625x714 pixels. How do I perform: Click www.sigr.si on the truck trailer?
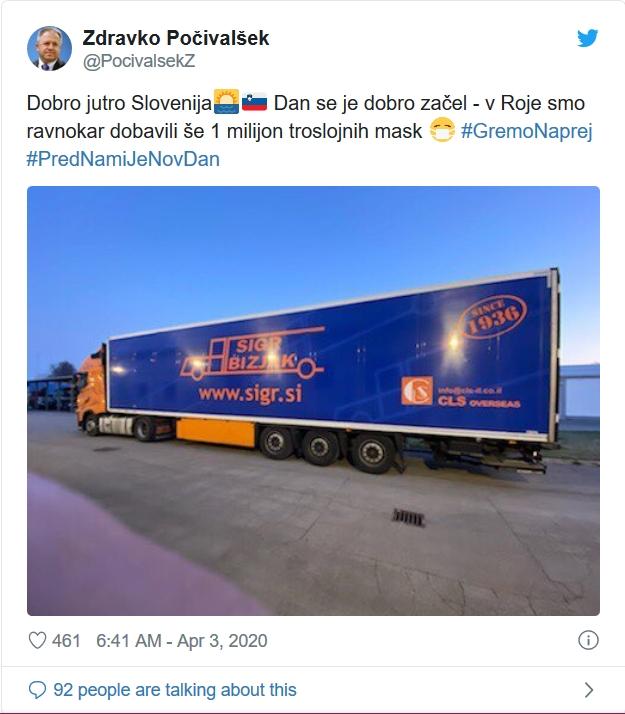249,393
